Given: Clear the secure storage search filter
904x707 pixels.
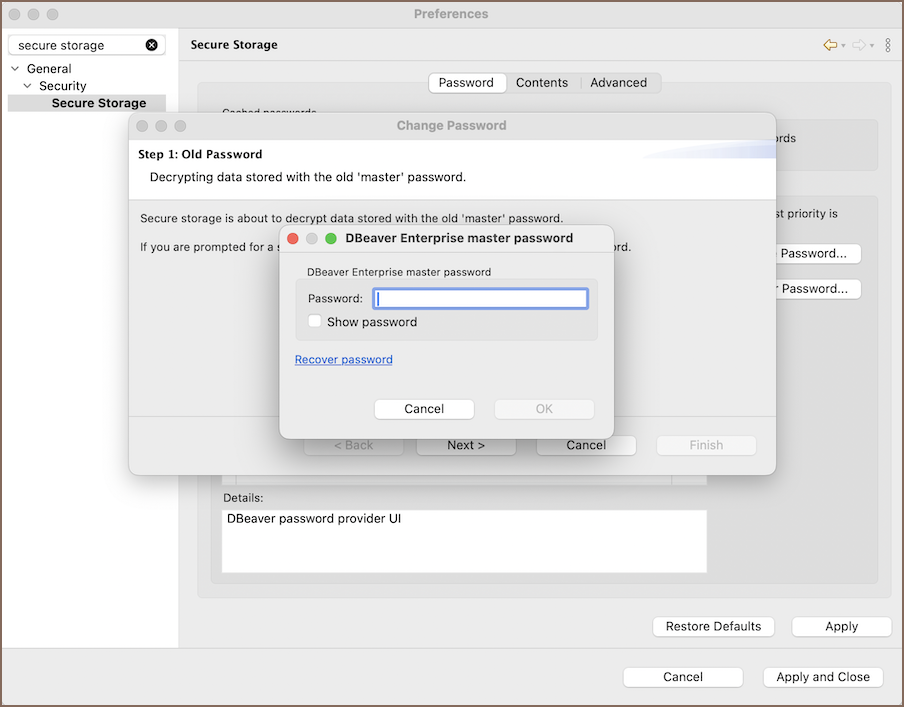Looking at the screenshot, I should coord(152,45).
